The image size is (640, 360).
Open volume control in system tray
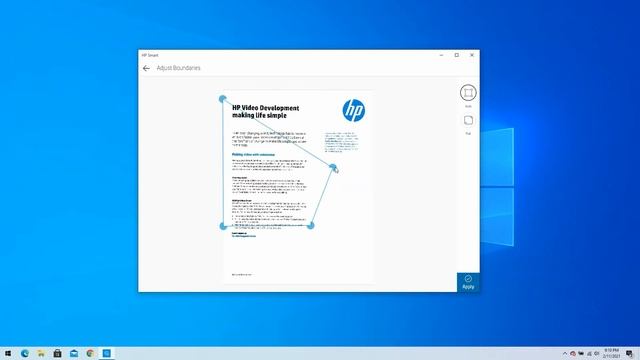[596, 353]
